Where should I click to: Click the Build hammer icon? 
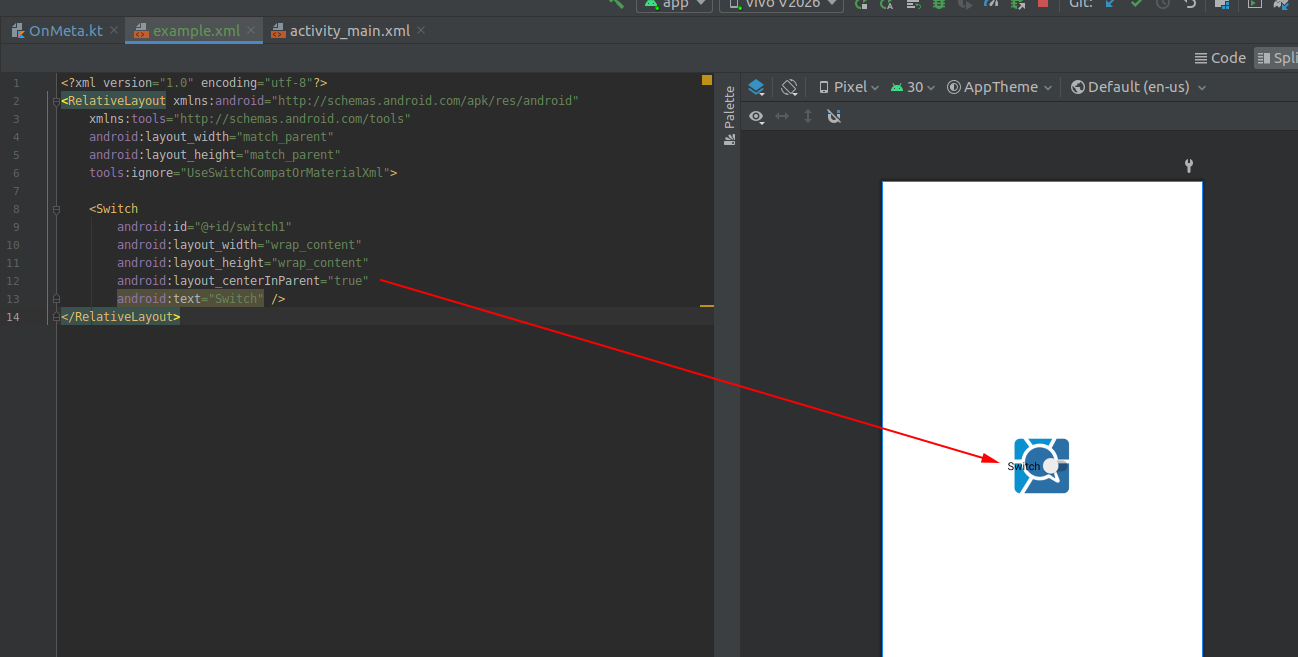point(616,3)
